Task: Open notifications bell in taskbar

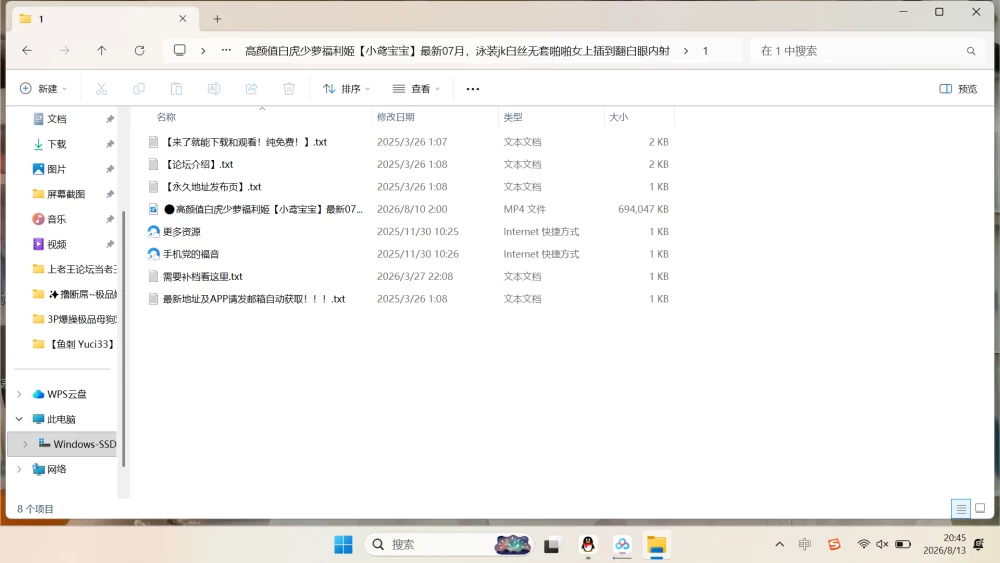Action: [979, 544]
